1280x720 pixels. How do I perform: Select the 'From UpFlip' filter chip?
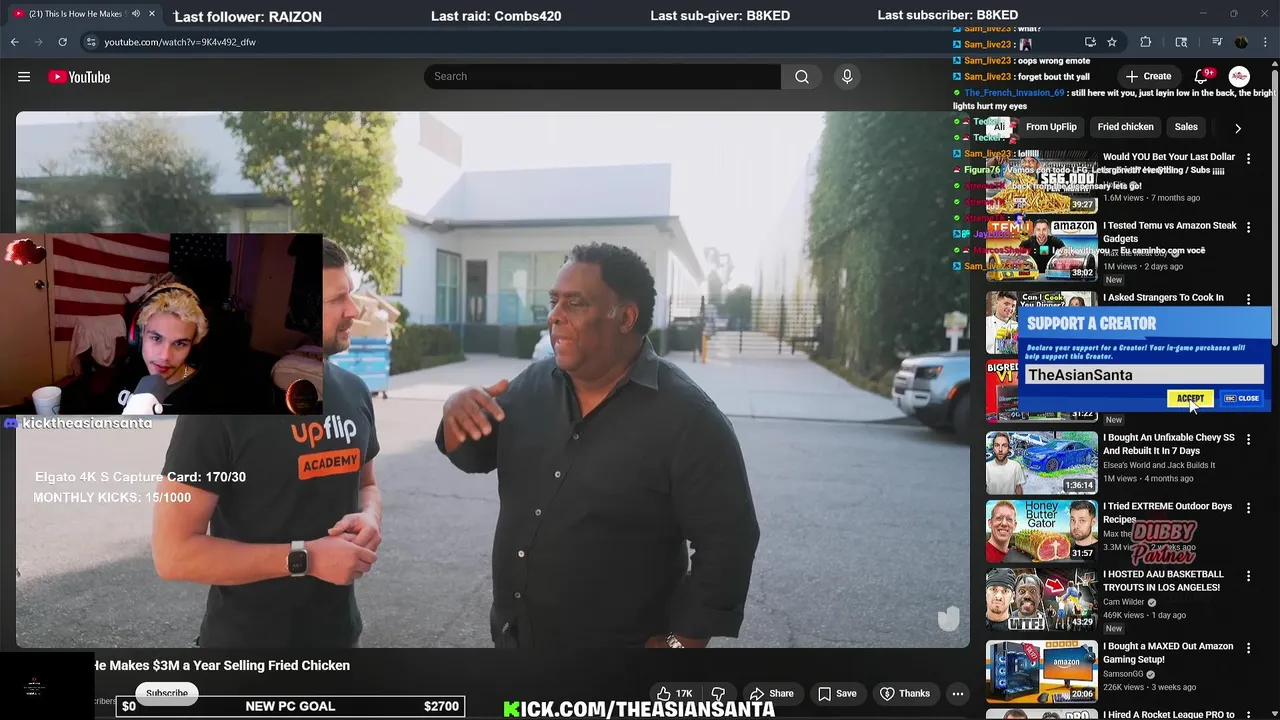(x=1051, y=127)
